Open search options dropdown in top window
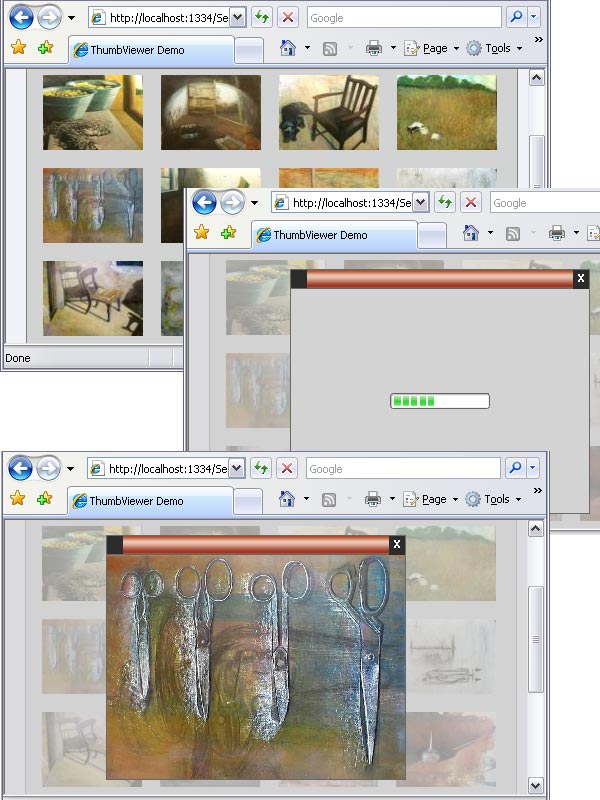Image resolution: width=600 pixels, height=800 pixels. pyautogui.click(x=534, y=17)
